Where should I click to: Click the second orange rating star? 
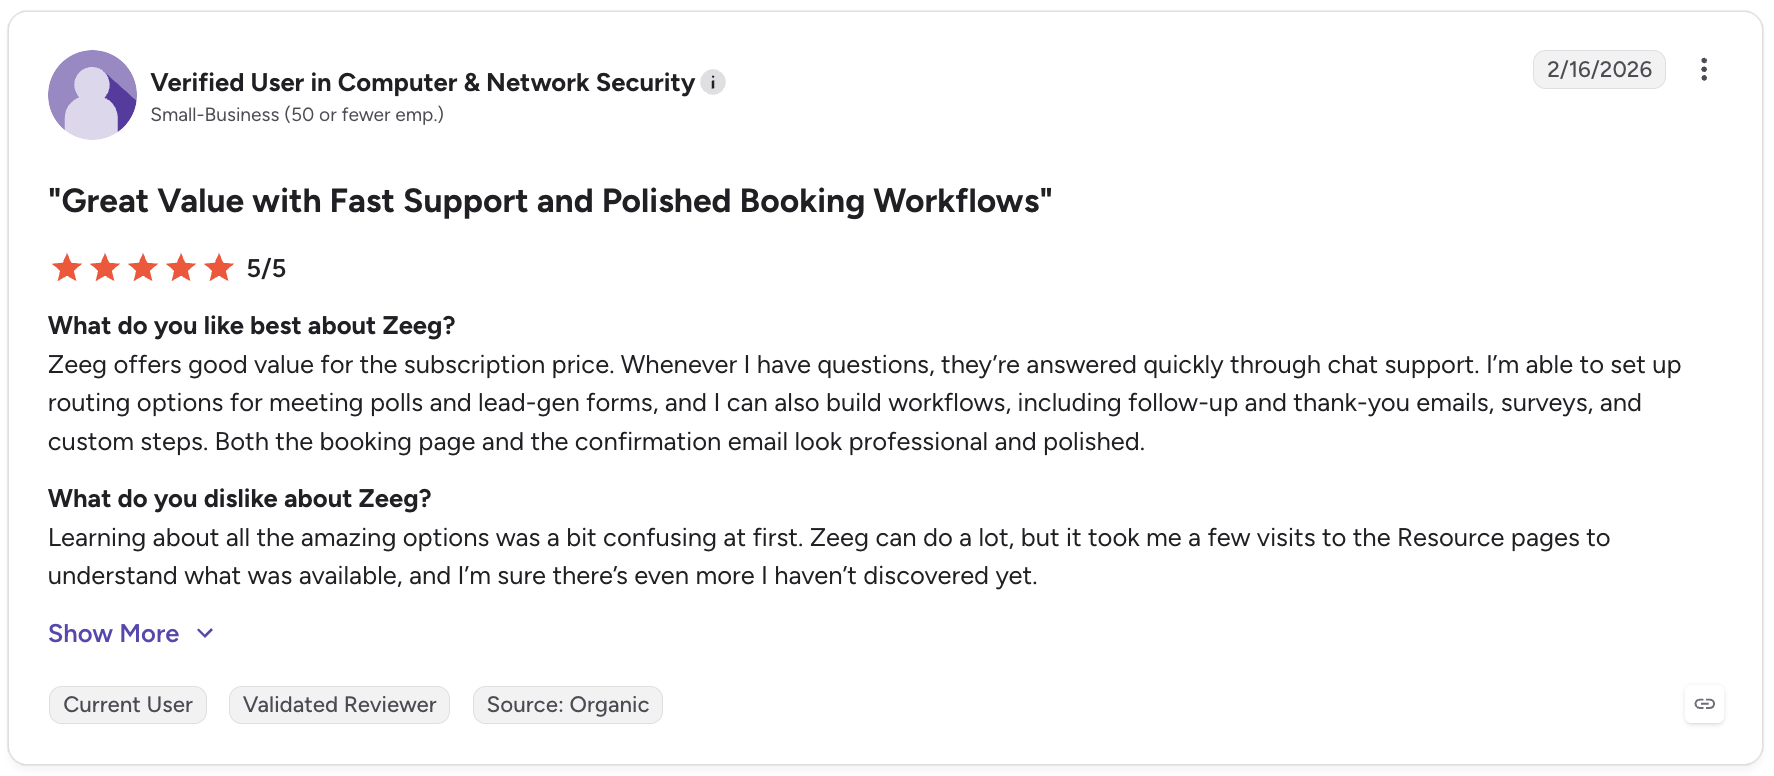(x=105, y=268)
